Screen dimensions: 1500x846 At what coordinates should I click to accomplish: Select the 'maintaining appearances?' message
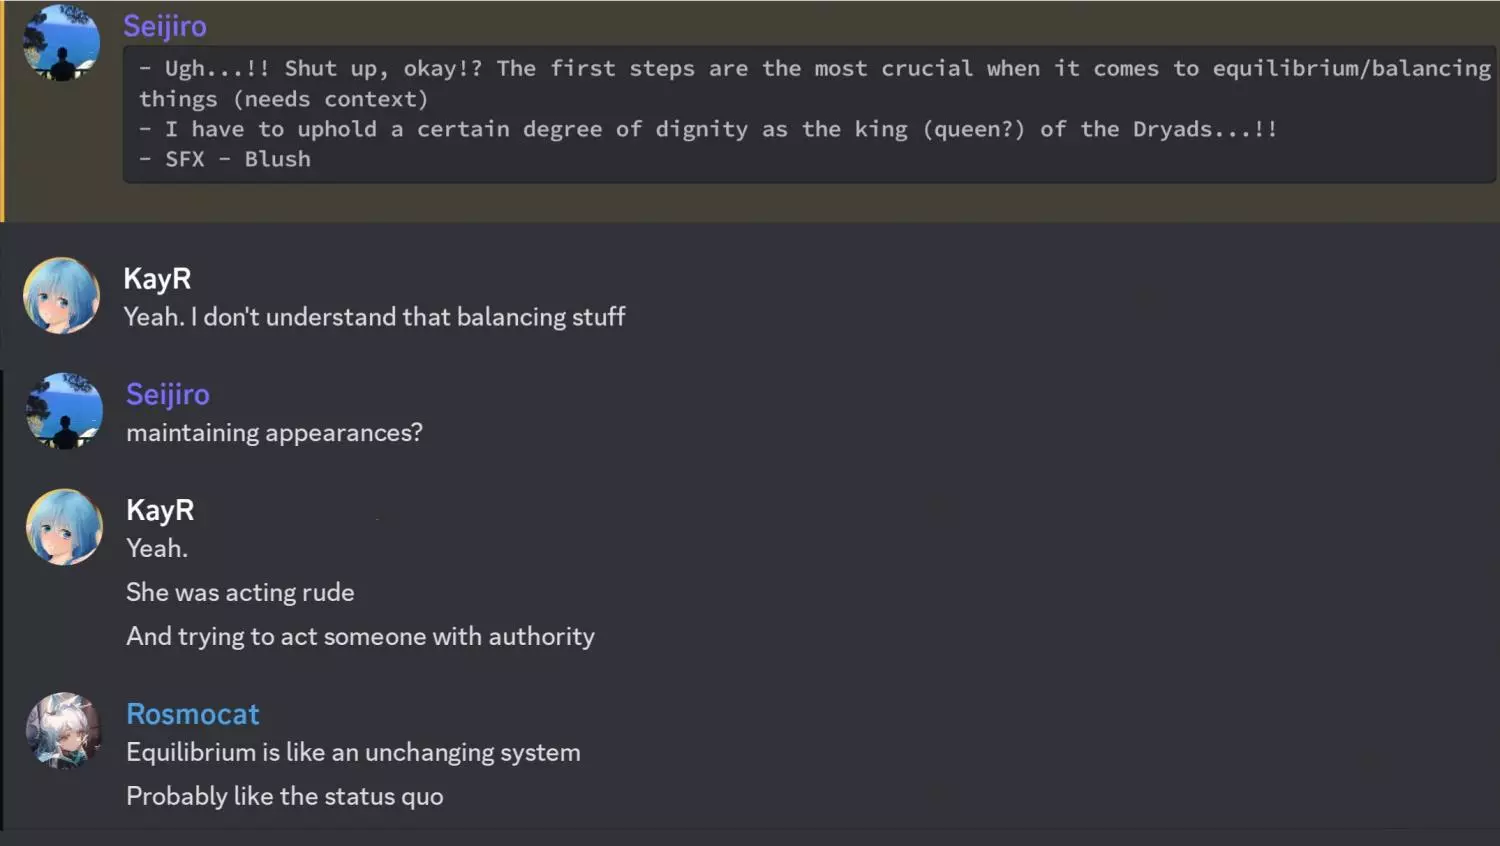(x=274, y=433)
